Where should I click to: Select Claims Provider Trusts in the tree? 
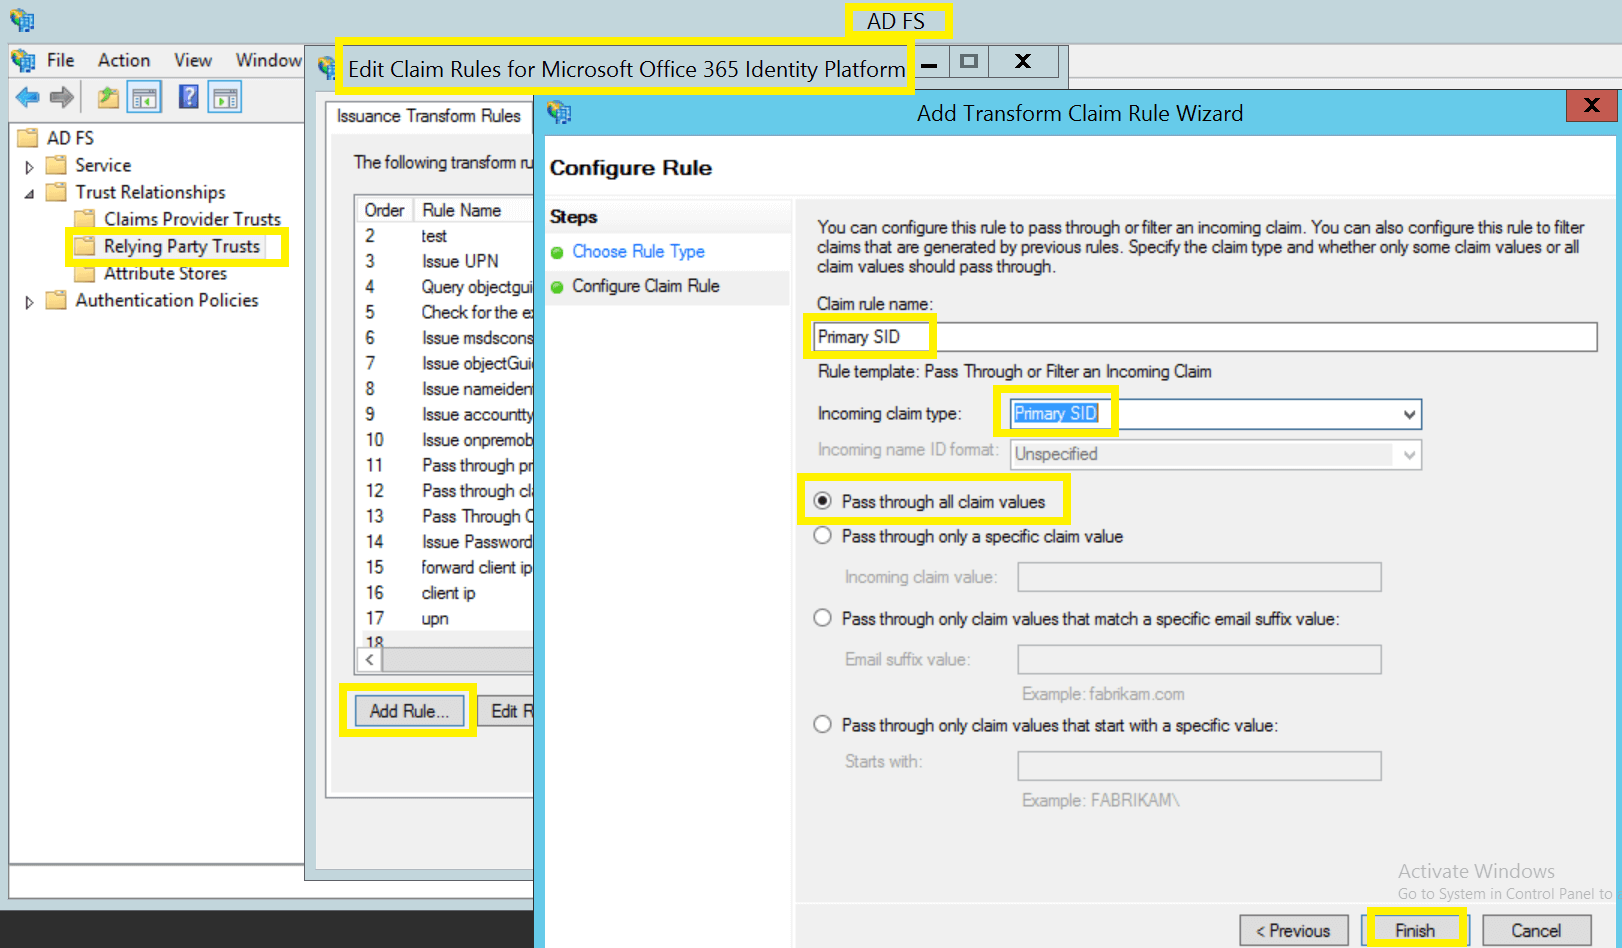click(x=192, y=219)
